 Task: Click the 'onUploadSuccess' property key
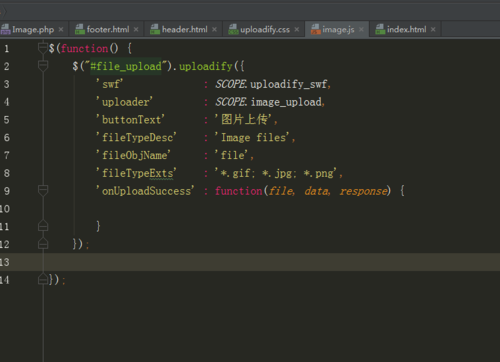145,191
